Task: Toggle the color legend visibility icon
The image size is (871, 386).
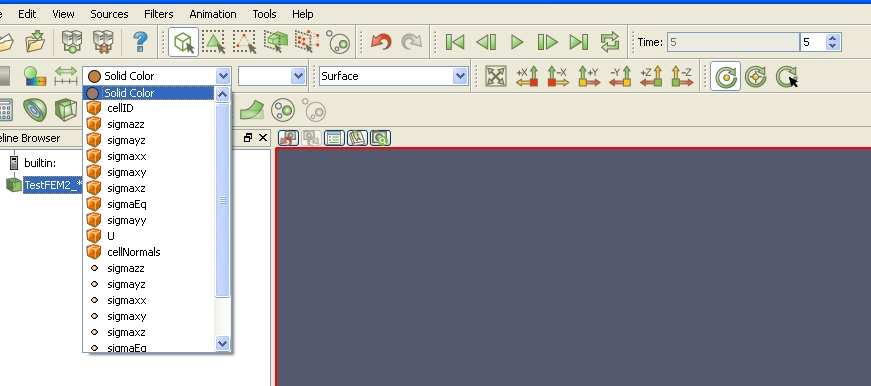Action: coord(34,76)
